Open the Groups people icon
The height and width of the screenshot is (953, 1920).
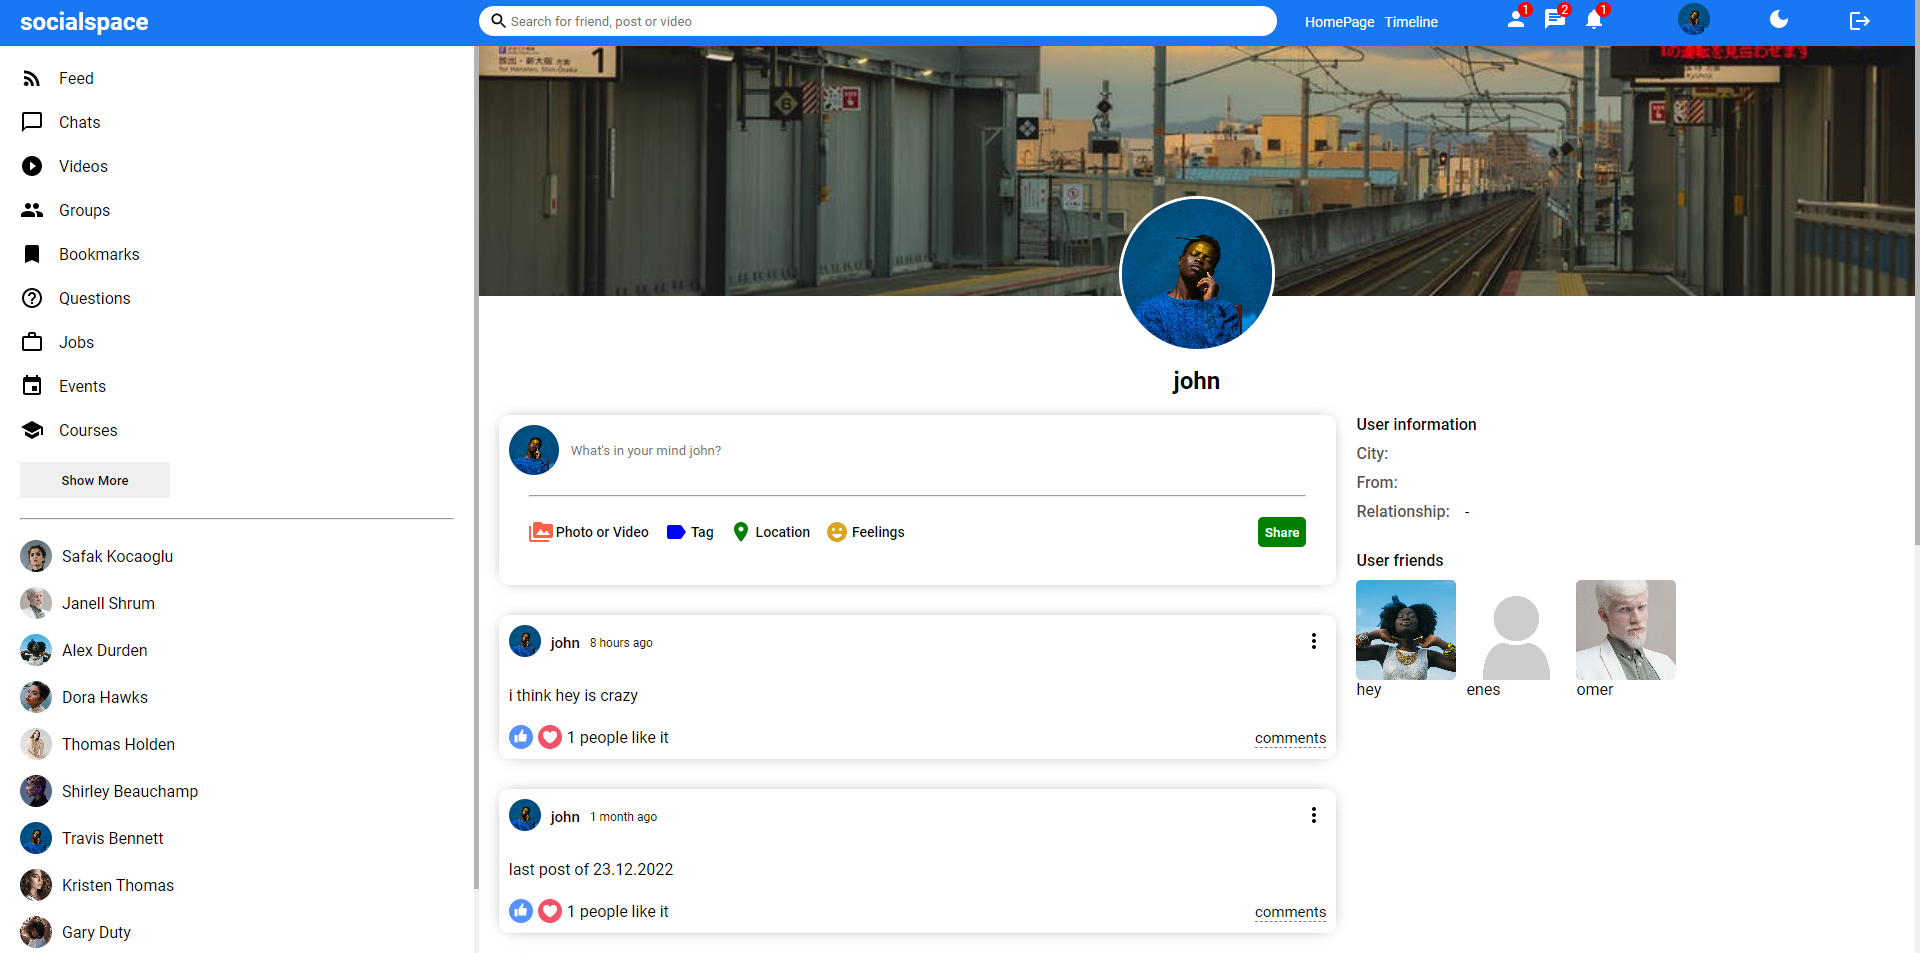32,210
